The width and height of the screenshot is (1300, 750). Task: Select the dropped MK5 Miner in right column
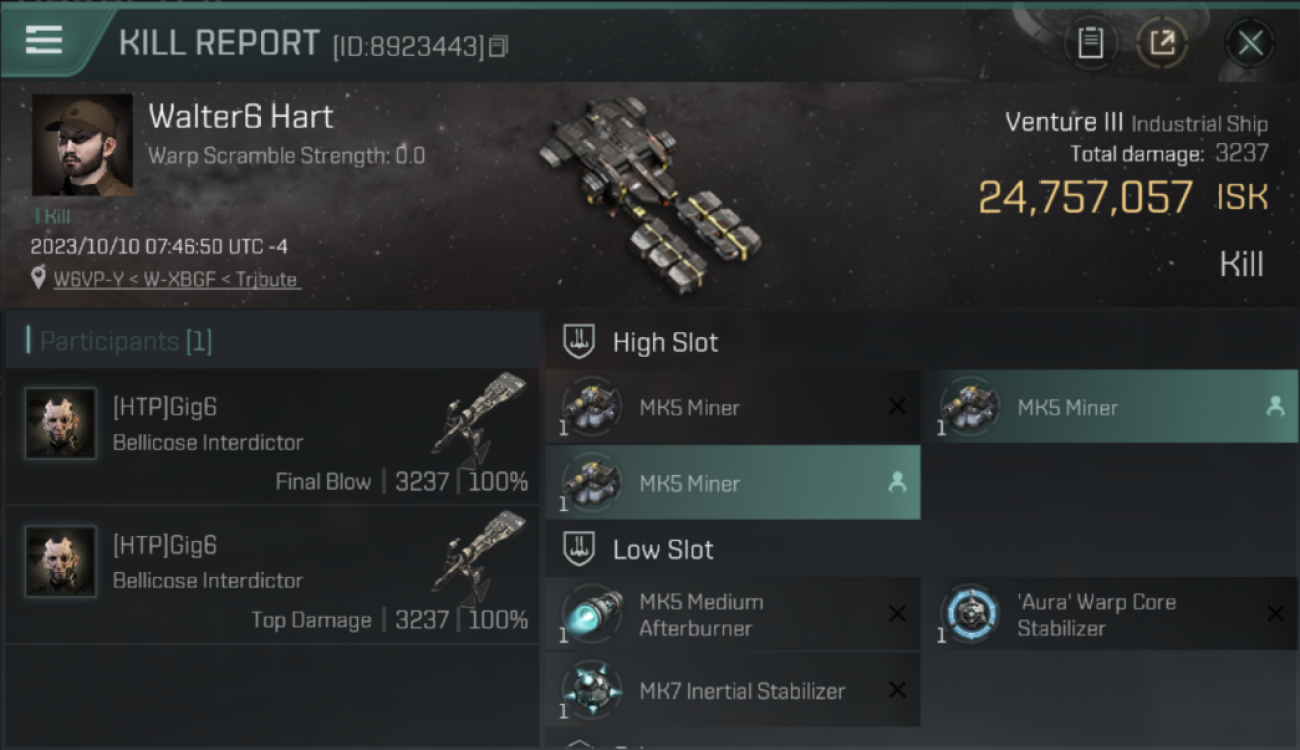[1109, 407]
